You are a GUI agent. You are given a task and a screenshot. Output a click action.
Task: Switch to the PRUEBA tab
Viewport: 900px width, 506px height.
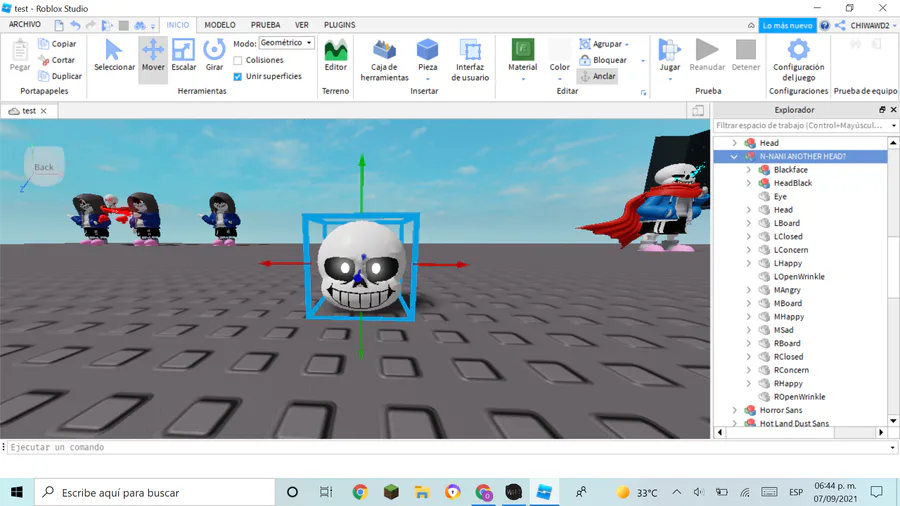[265, 25]
